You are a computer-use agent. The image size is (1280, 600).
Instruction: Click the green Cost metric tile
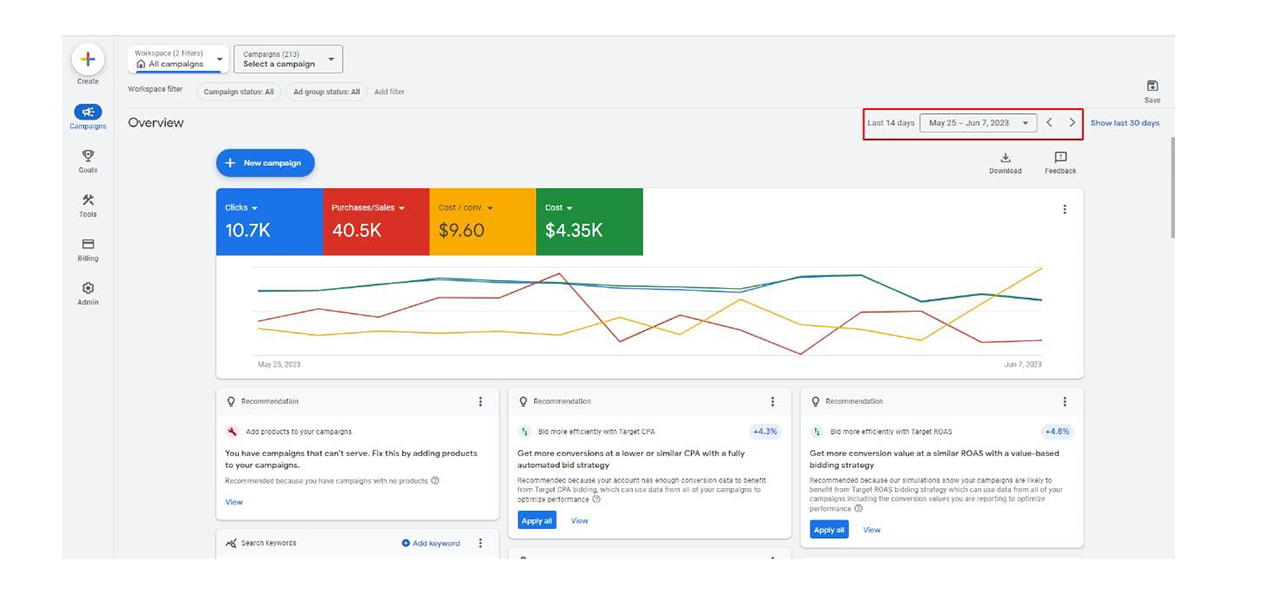(x=589, y=221)
